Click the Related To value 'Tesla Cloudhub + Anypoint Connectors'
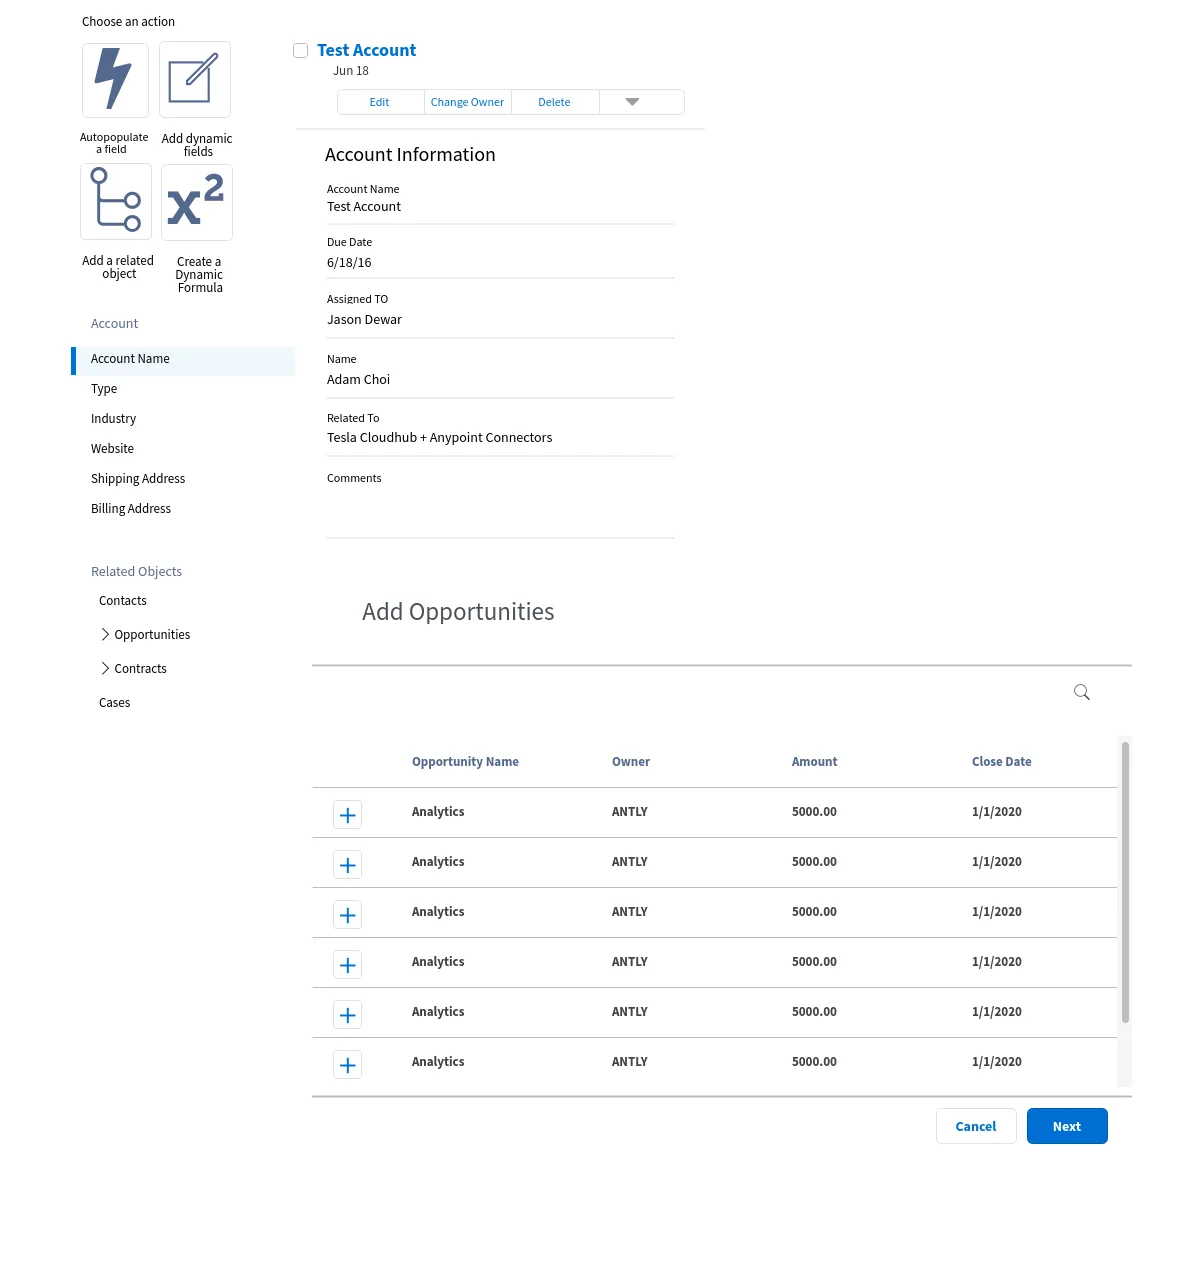Viewport: 1193px width, 1268px height. pyautogui.click(x=439, y=438)
